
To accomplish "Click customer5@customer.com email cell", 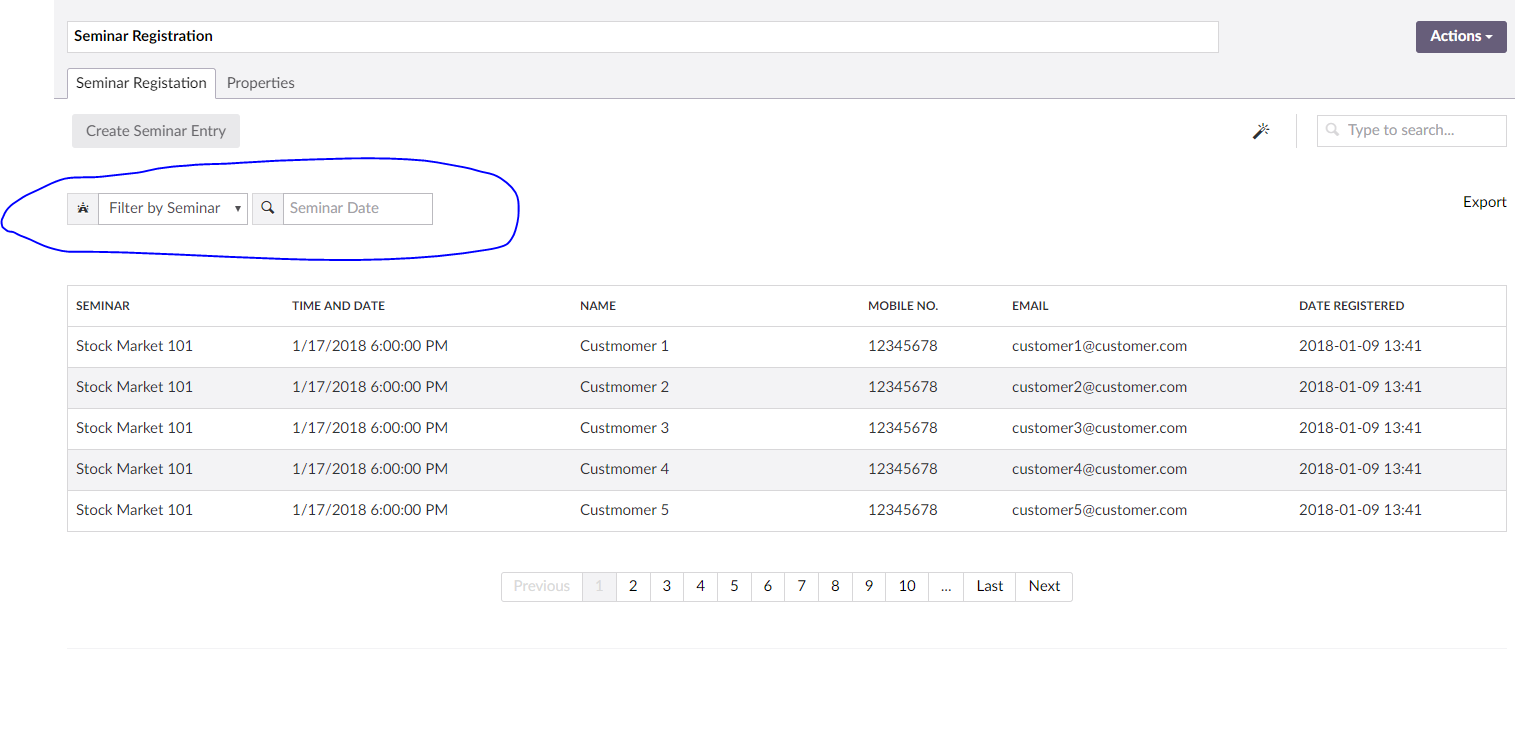I will click(1099, 510).
